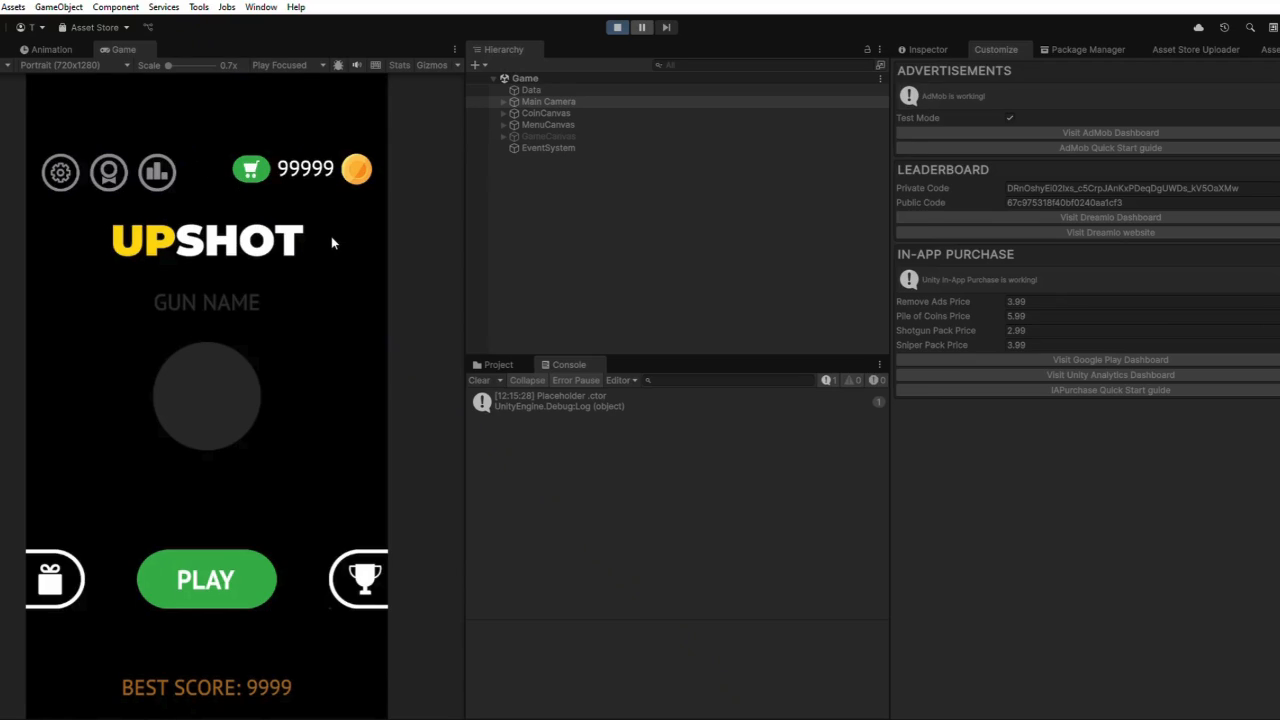Stop play mode with the stop button

point(618,27)
